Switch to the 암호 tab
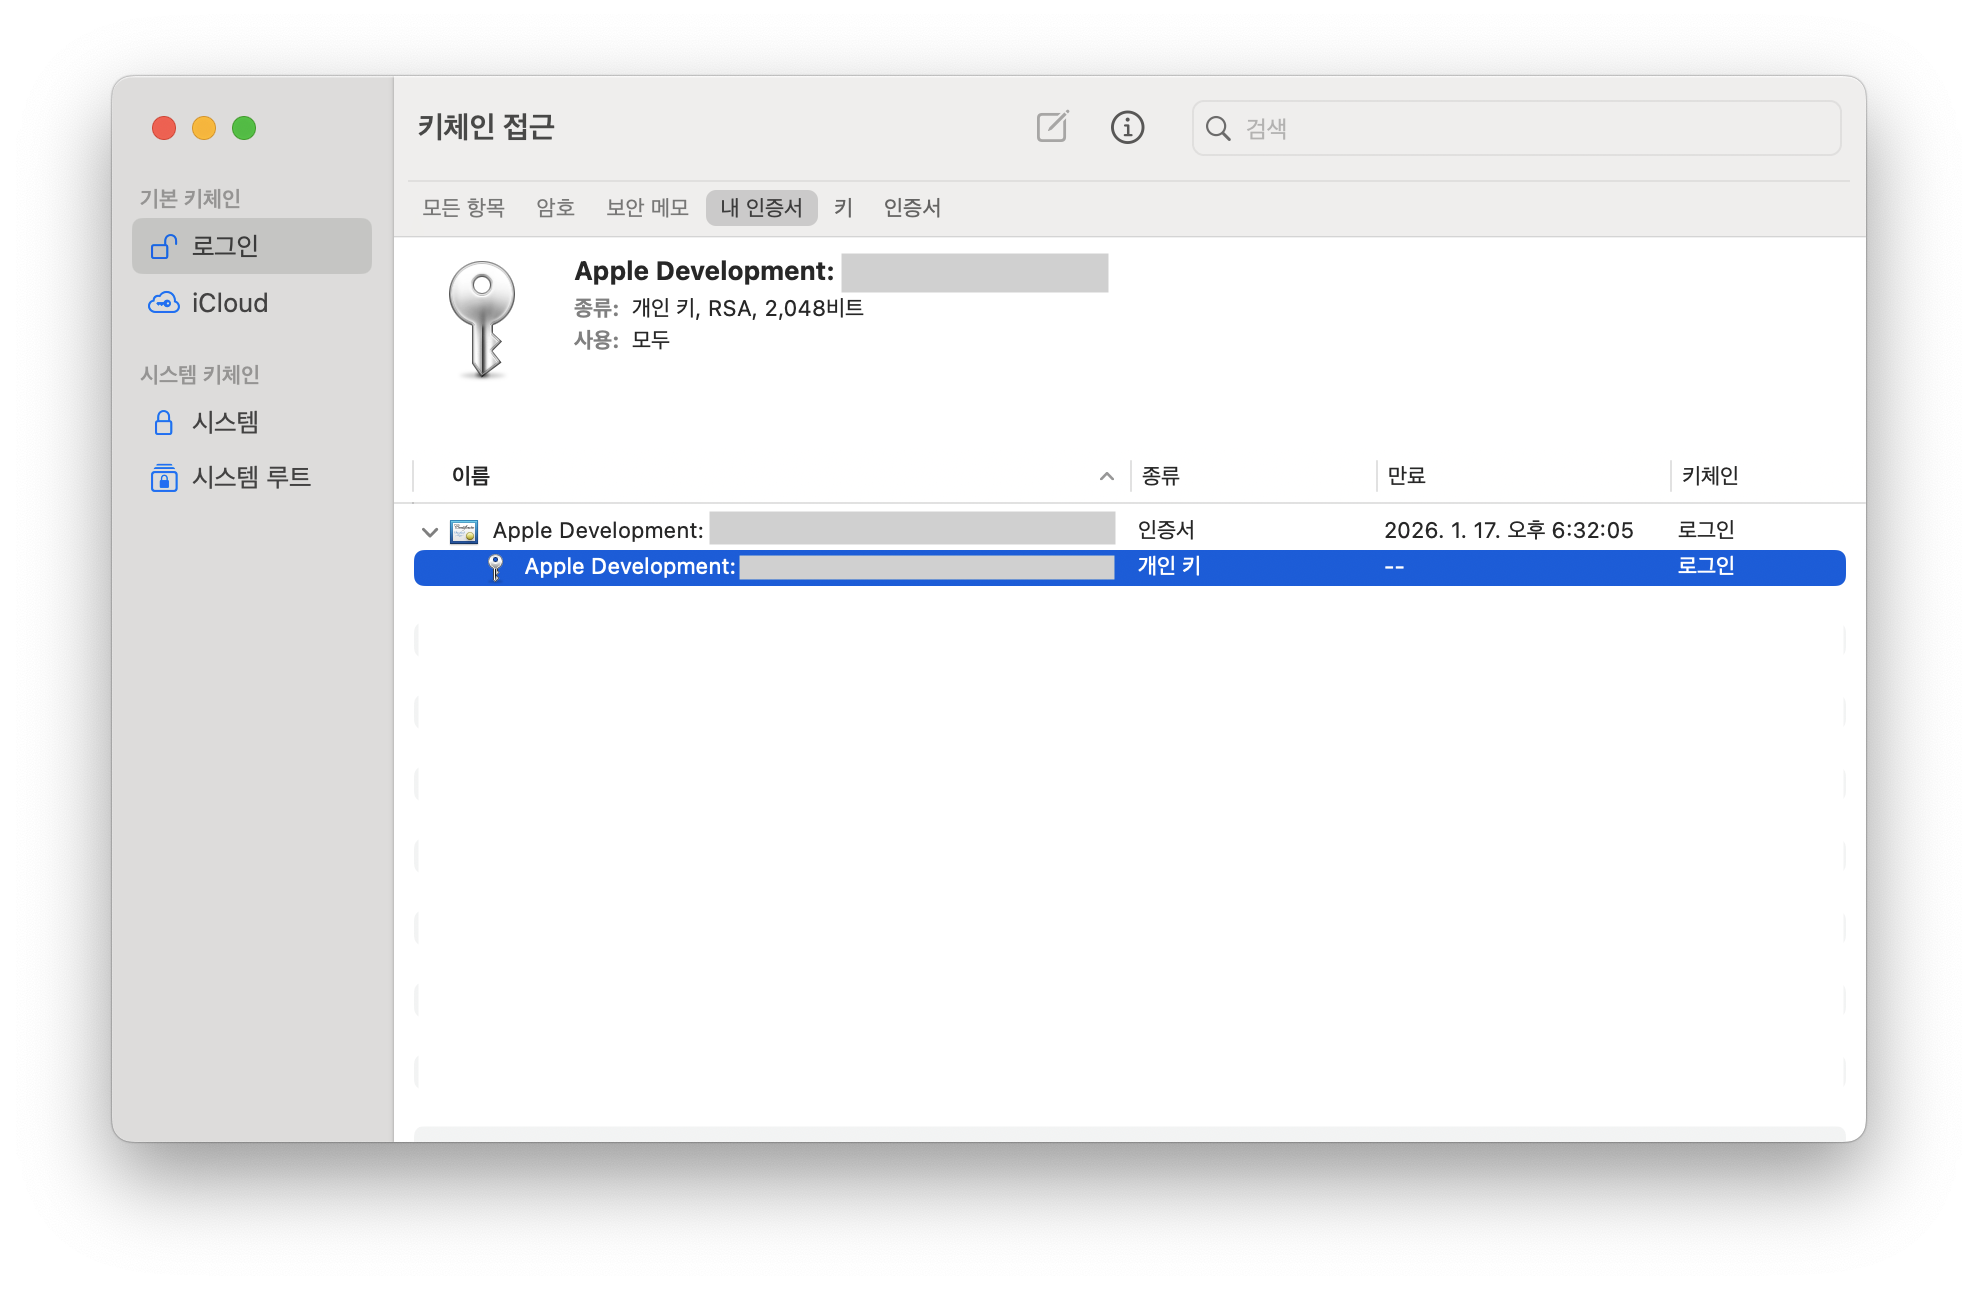 tap(555, 208)
